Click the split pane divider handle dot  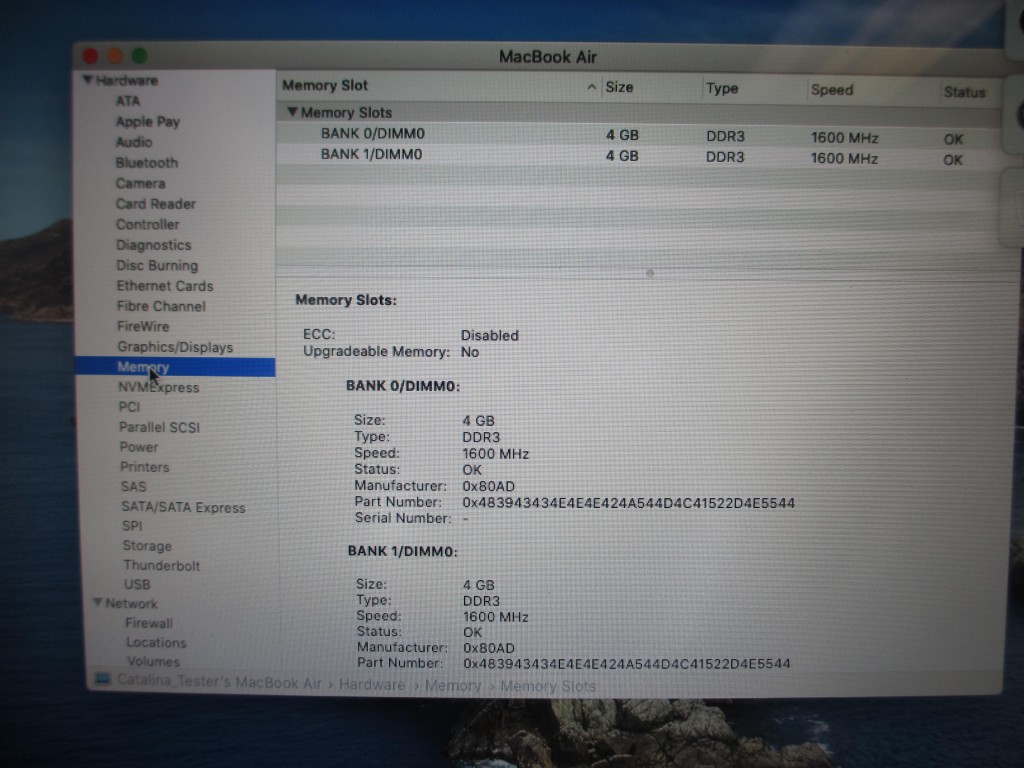pos(650,273)
